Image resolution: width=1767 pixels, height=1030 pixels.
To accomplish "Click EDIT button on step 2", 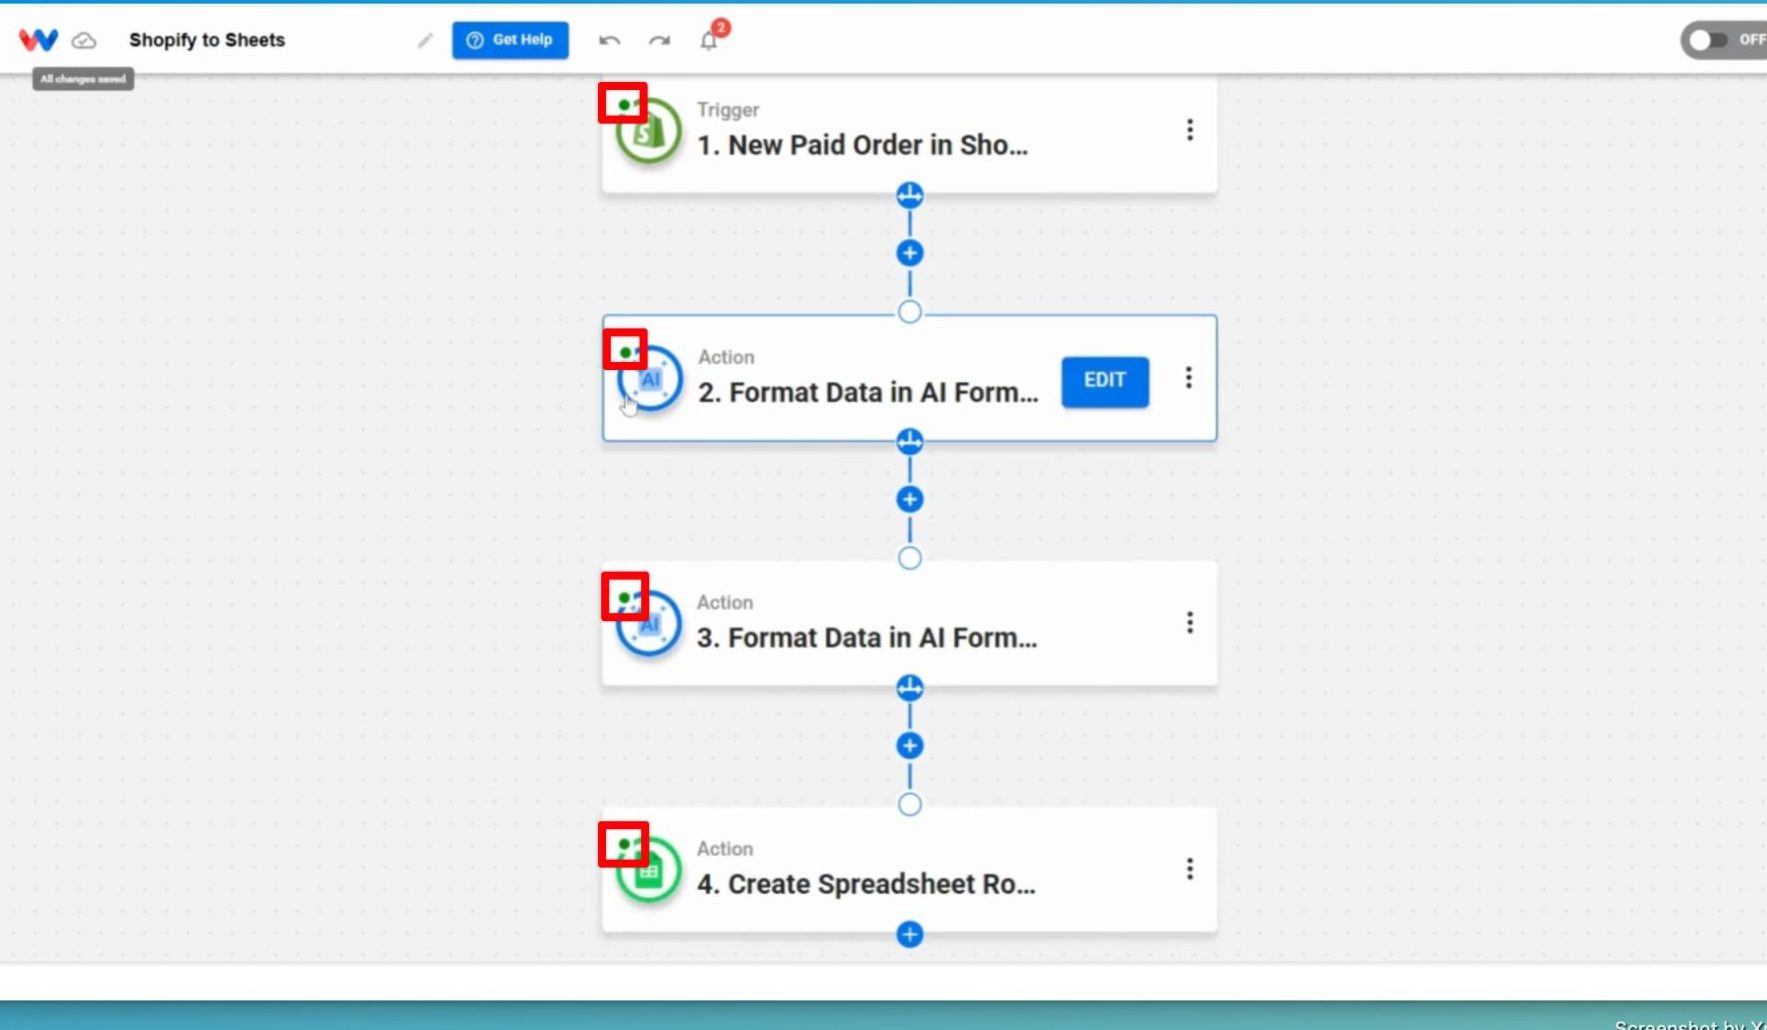I will coord(1105,381).
